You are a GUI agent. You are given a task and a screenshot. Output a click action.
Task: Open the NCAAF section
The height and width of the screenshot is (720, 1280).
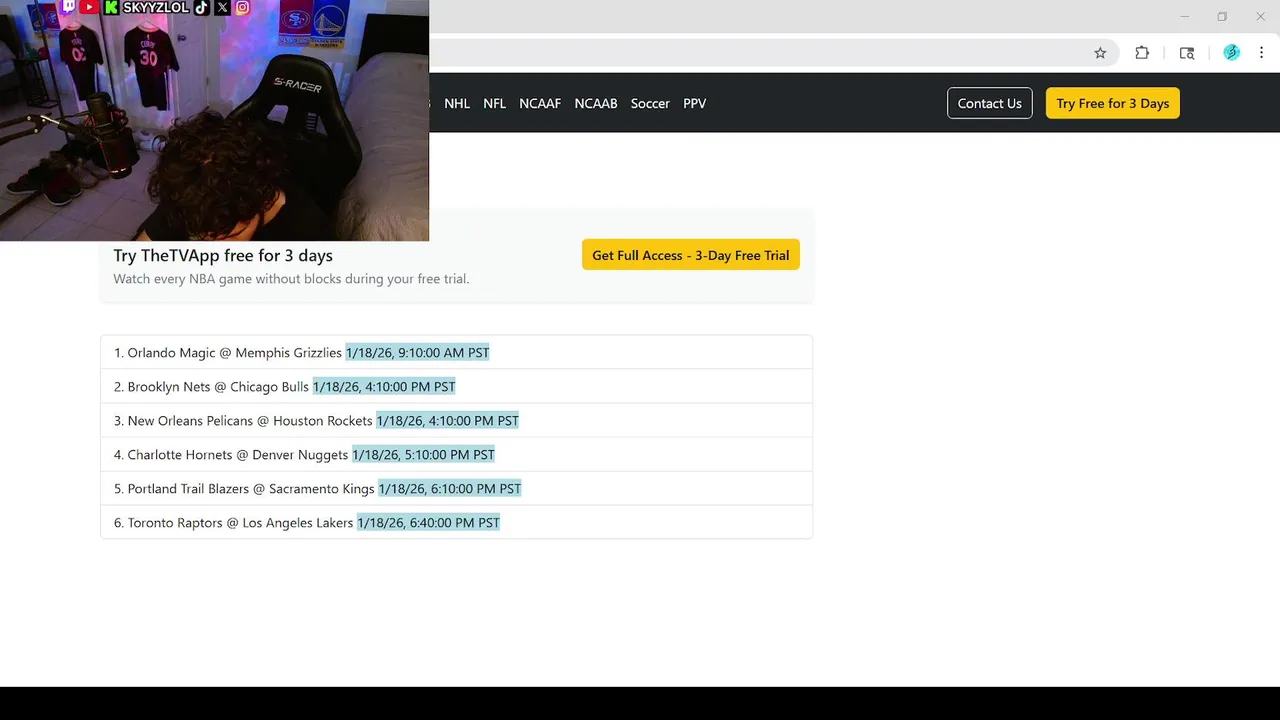coord(540,103)
